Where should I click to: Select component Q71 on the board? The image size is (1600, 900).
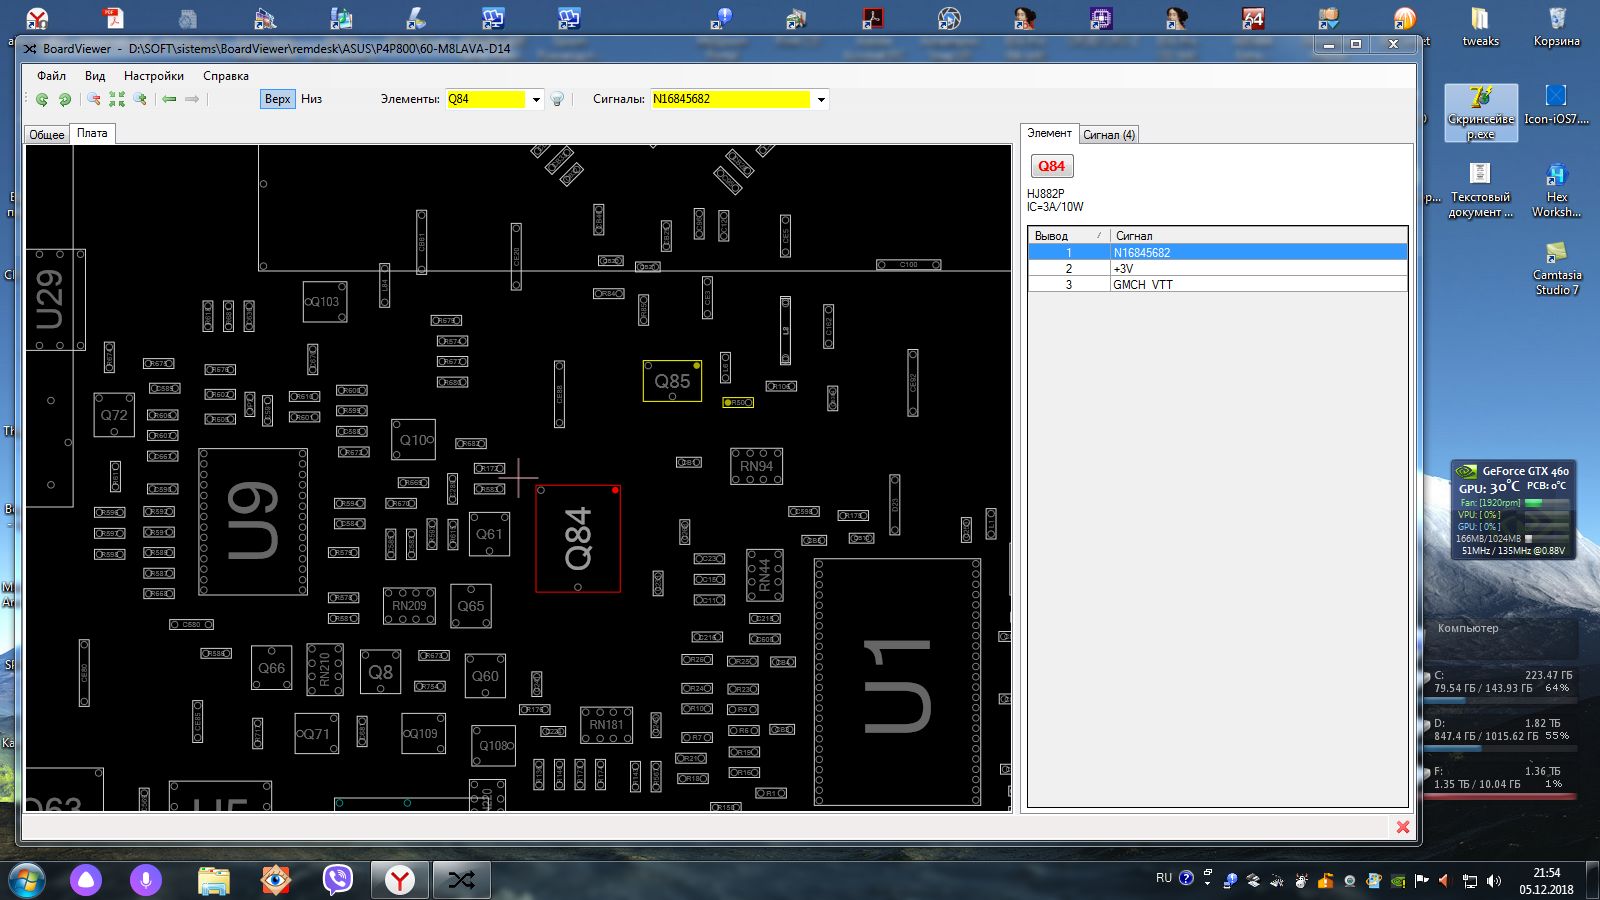click(x=317, y=734)
